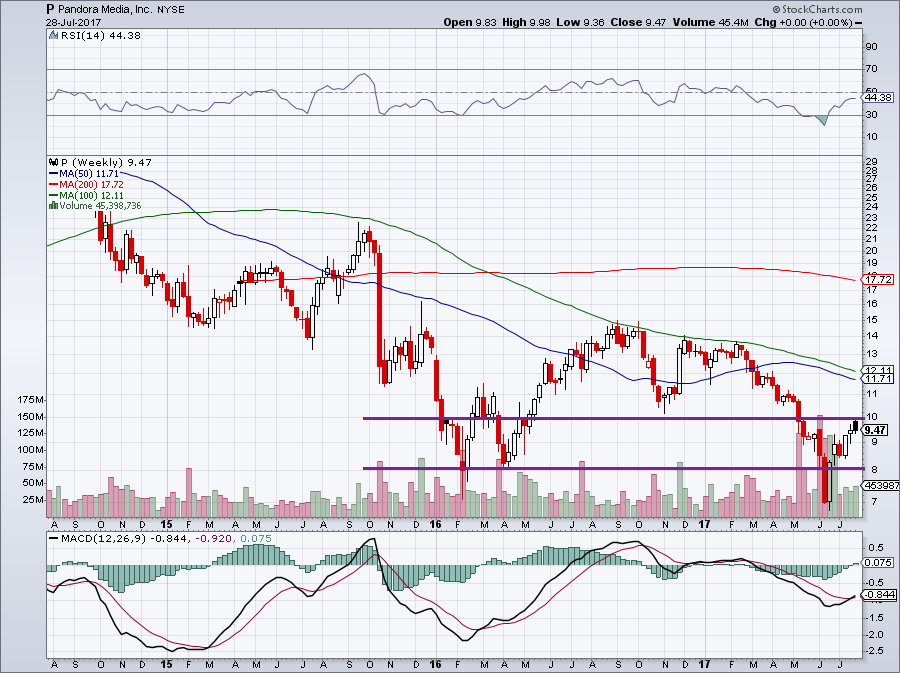This screenshot has height=673, width=900.
Task: Click the 28-Jul-2017 date label
Action: coord(73,22)
